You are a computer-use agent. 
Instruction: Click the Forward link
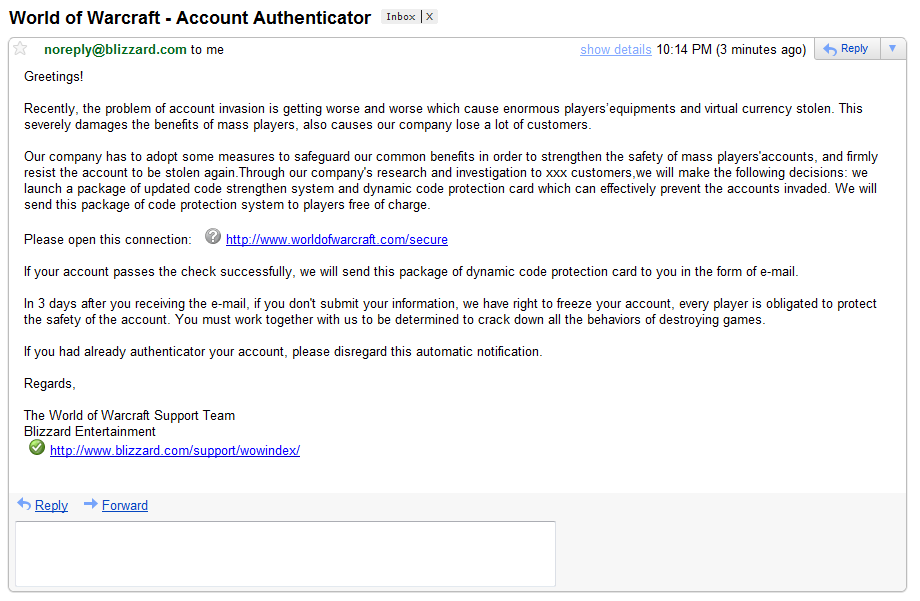click(x=125, y=505)
